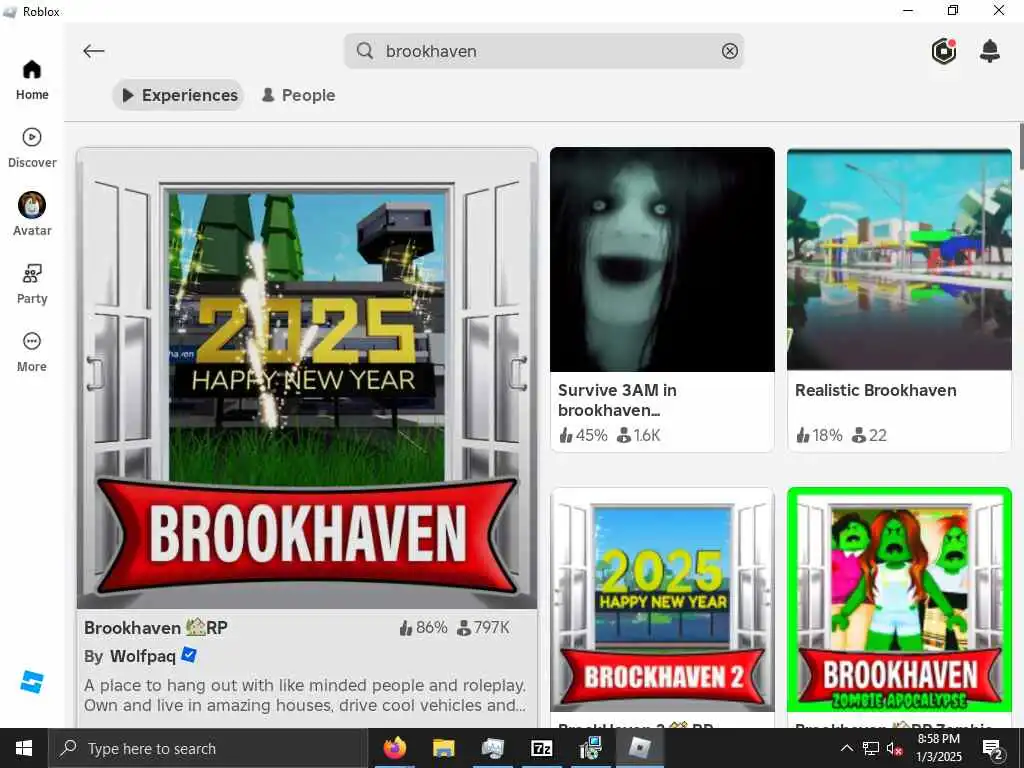Image resolution: width=1024 pixels, height=768 pixels.
Task: Click the taskbar clock showing 8:58 PM
Action: [x=939, y=748]
